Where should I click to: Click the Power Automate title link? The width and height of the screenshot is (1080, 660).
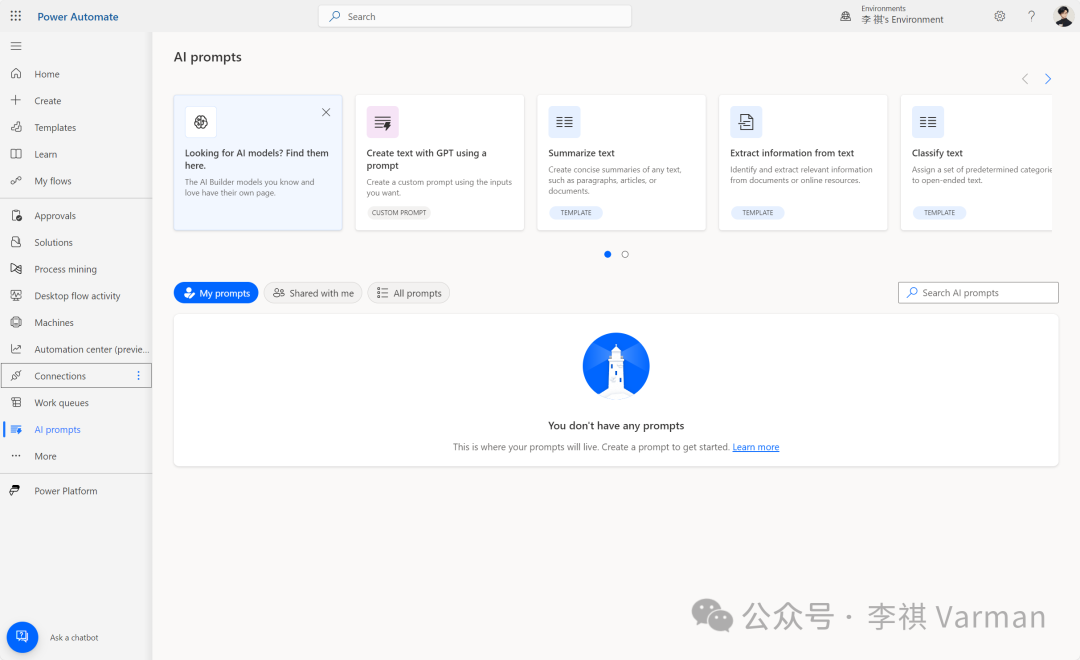coord(78,17)
